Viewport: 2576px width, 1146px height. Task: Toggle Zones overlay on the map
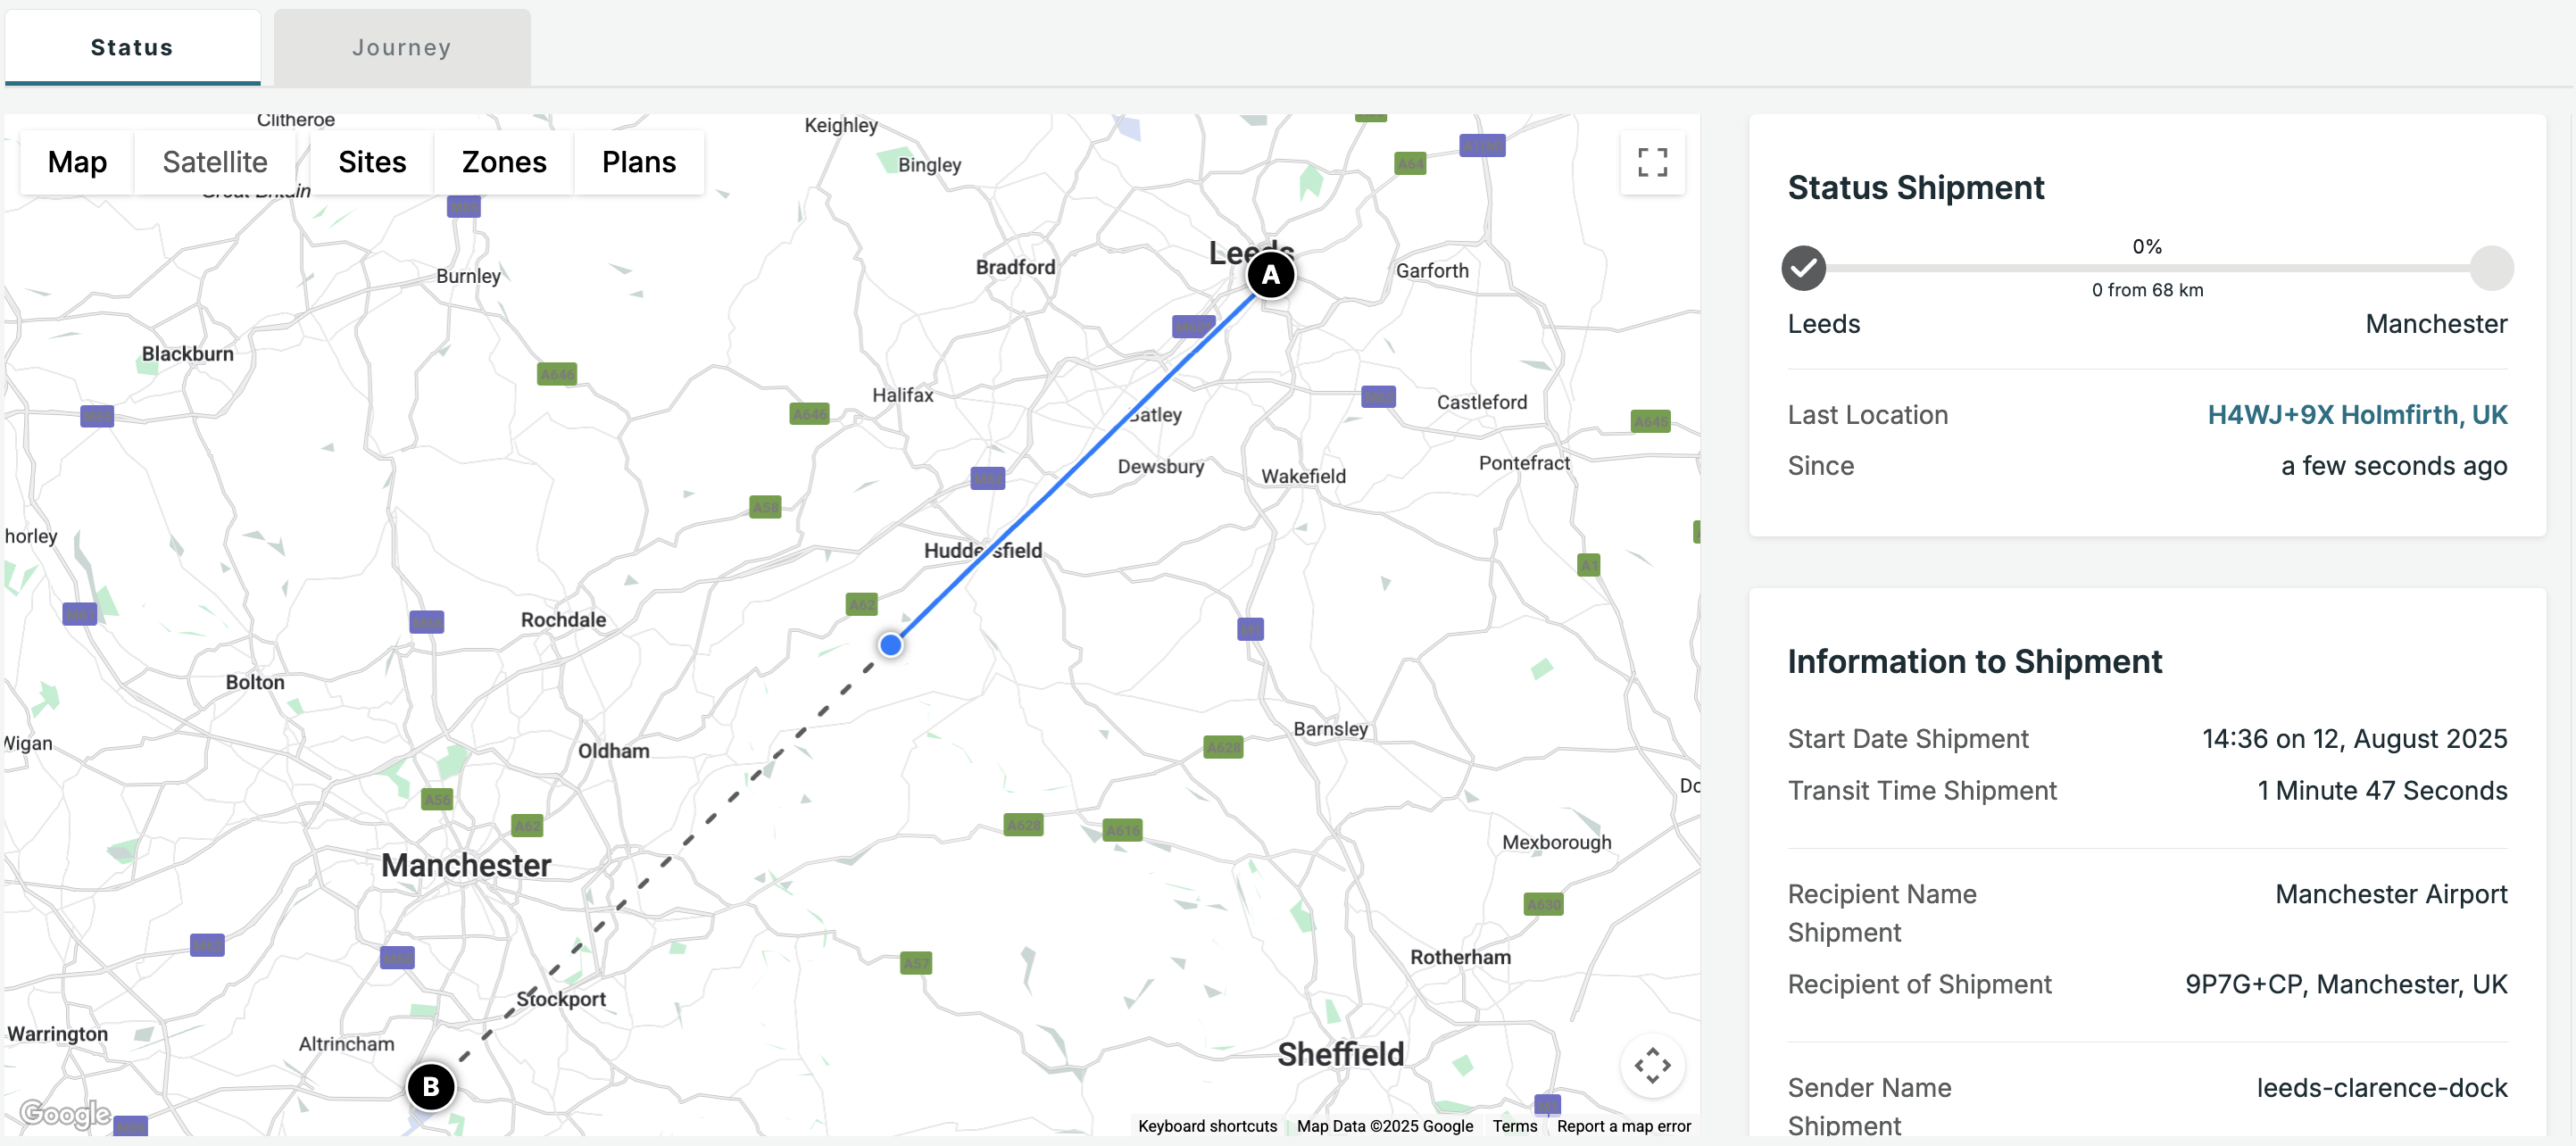point(504,162)
